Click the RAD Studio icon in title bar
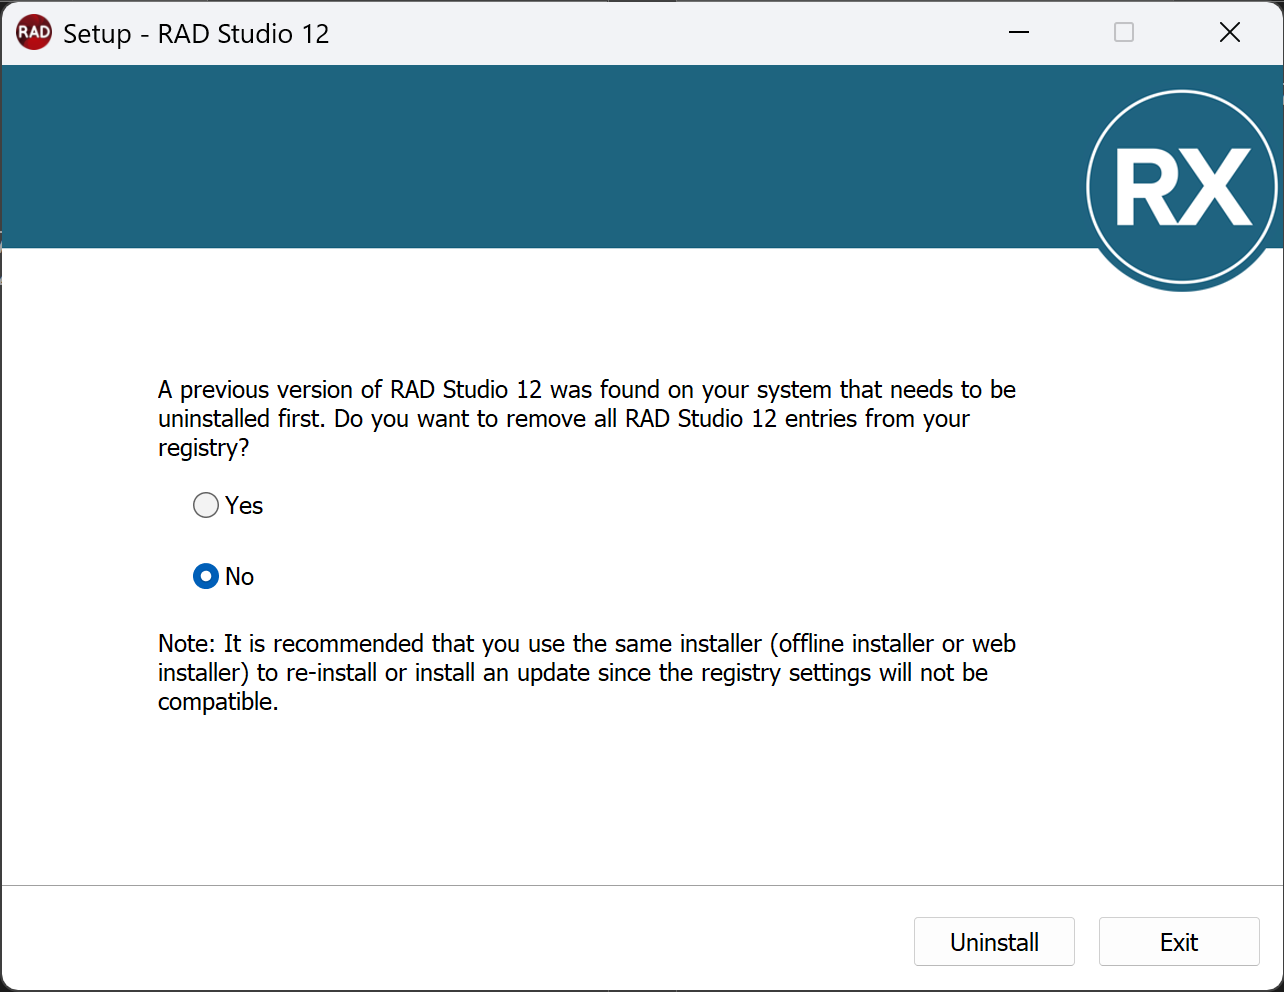Screen dimensions: 1284x992 coord(34,33)
